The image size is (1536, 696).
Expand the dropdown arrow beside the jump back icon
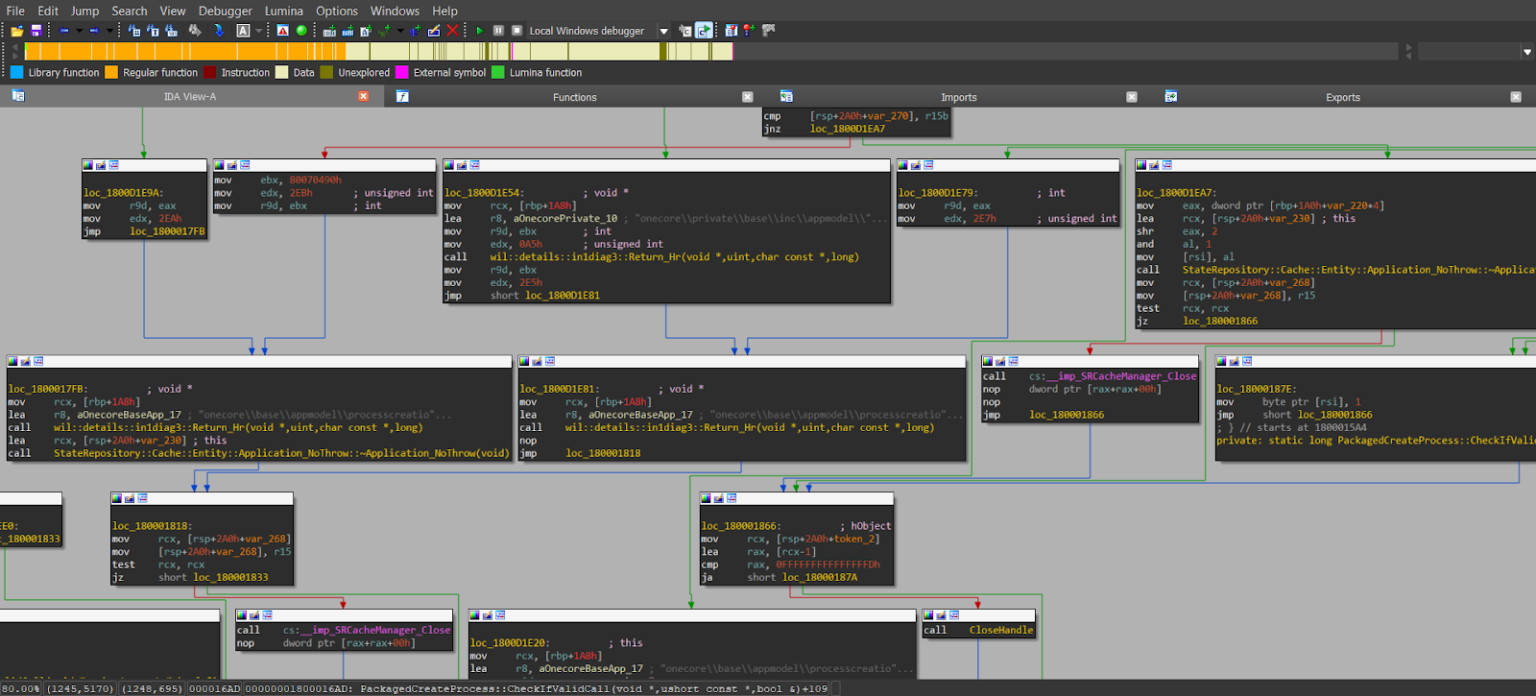pos(80,31)
